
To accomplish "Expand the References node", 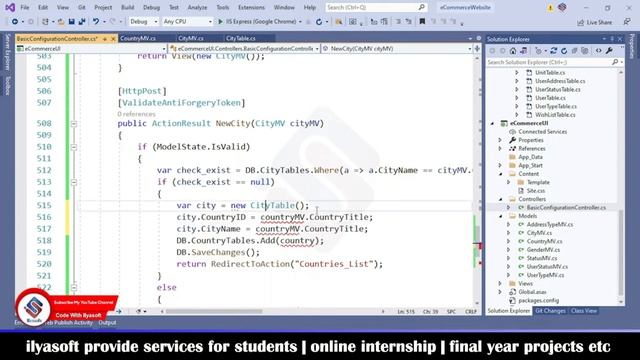I will [x=500, y=149].
